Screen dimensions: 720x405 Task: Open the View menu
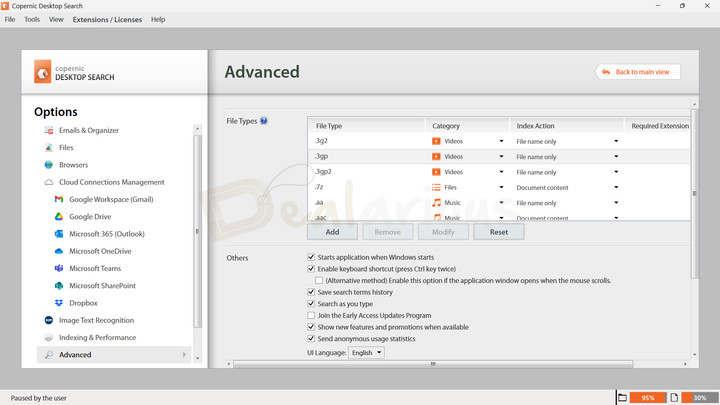(x=56, y=19)
